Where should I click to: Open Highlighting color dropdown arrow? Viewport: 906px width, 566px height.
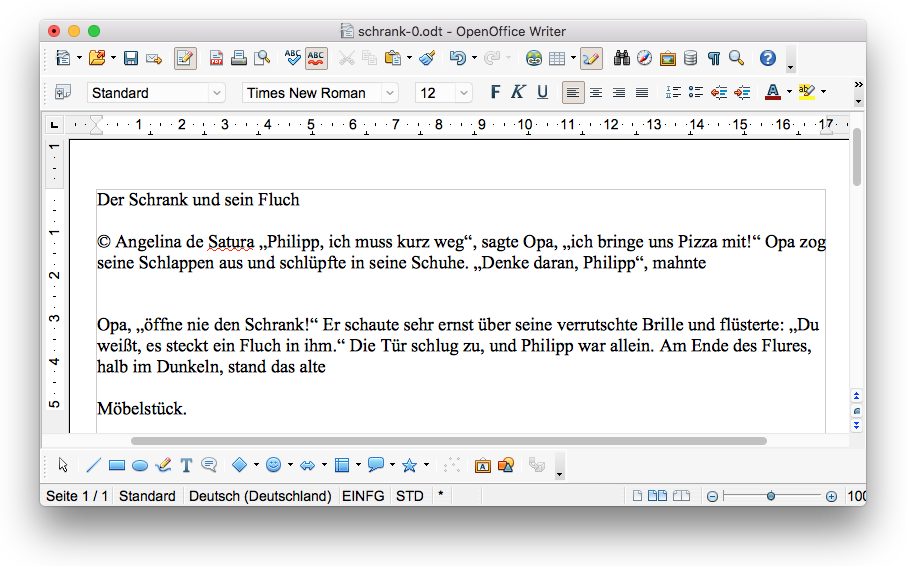(x=823, y=92)
